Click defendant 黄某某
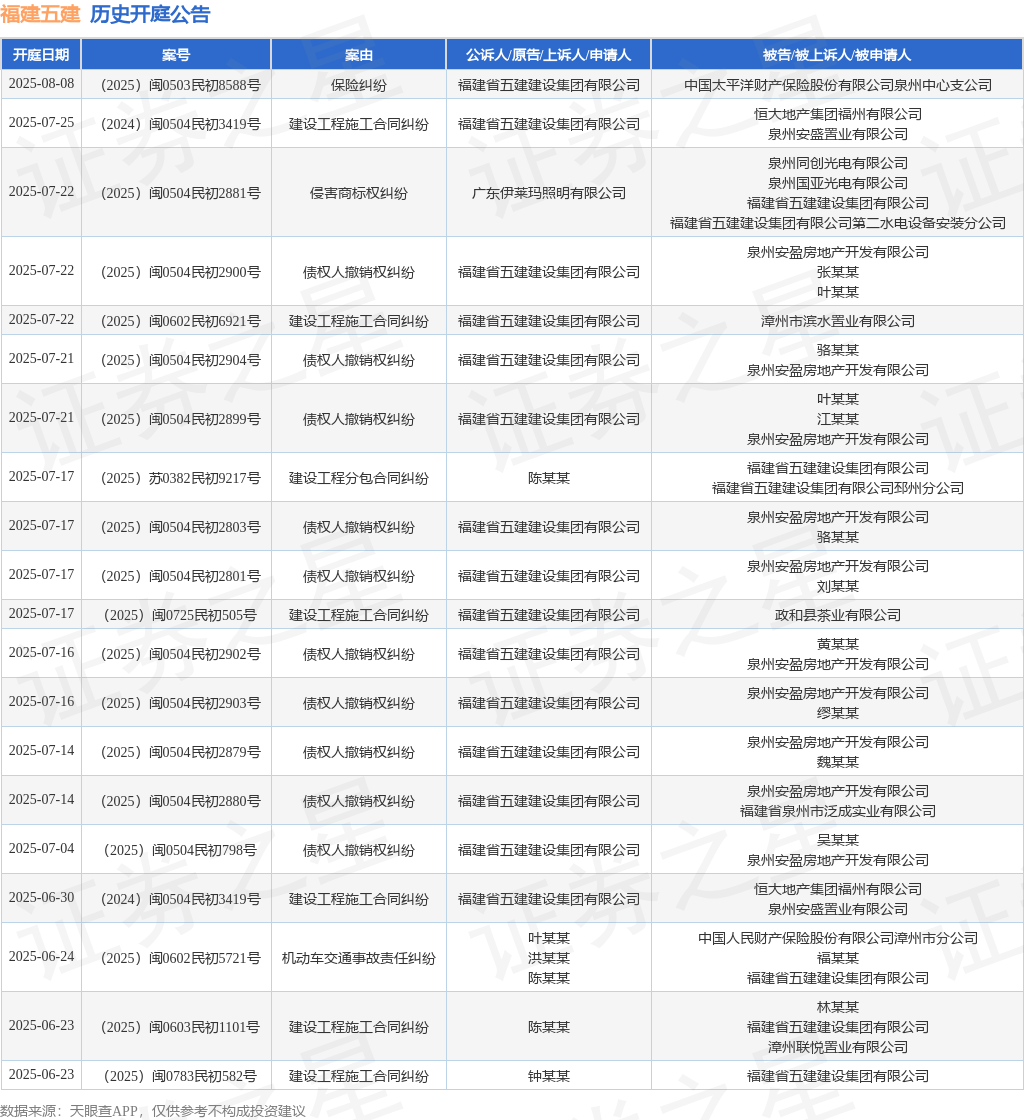1024x1120 pixels. tap(838, 644)
